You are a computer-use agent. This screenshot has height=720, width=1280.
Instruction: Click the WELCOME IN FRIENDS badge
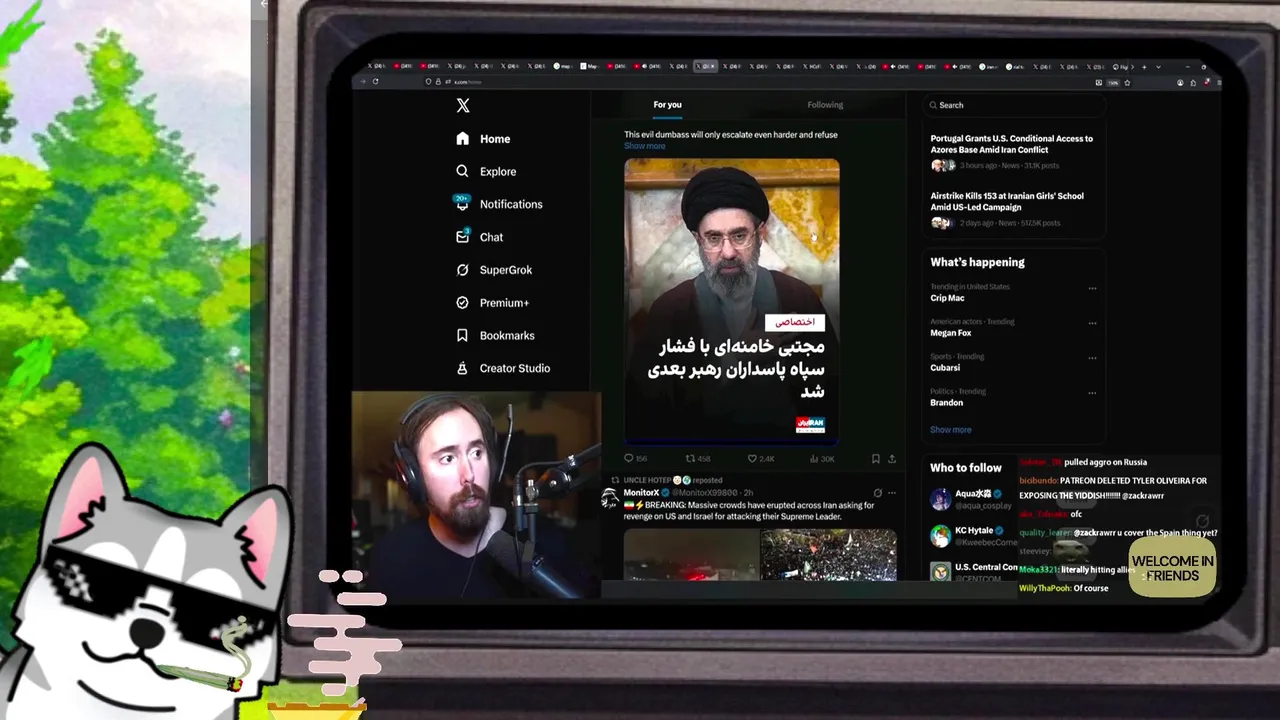pos(1172,568)
